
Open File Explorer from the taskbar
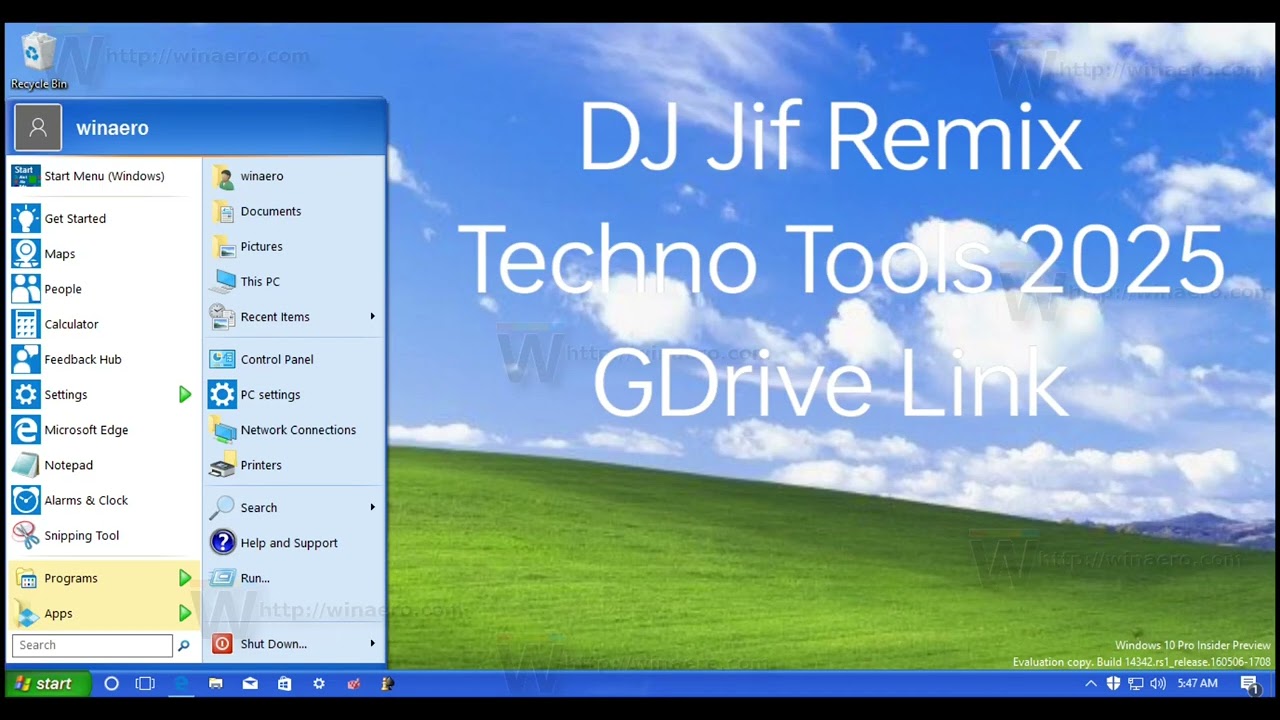(x=215, y=683)
